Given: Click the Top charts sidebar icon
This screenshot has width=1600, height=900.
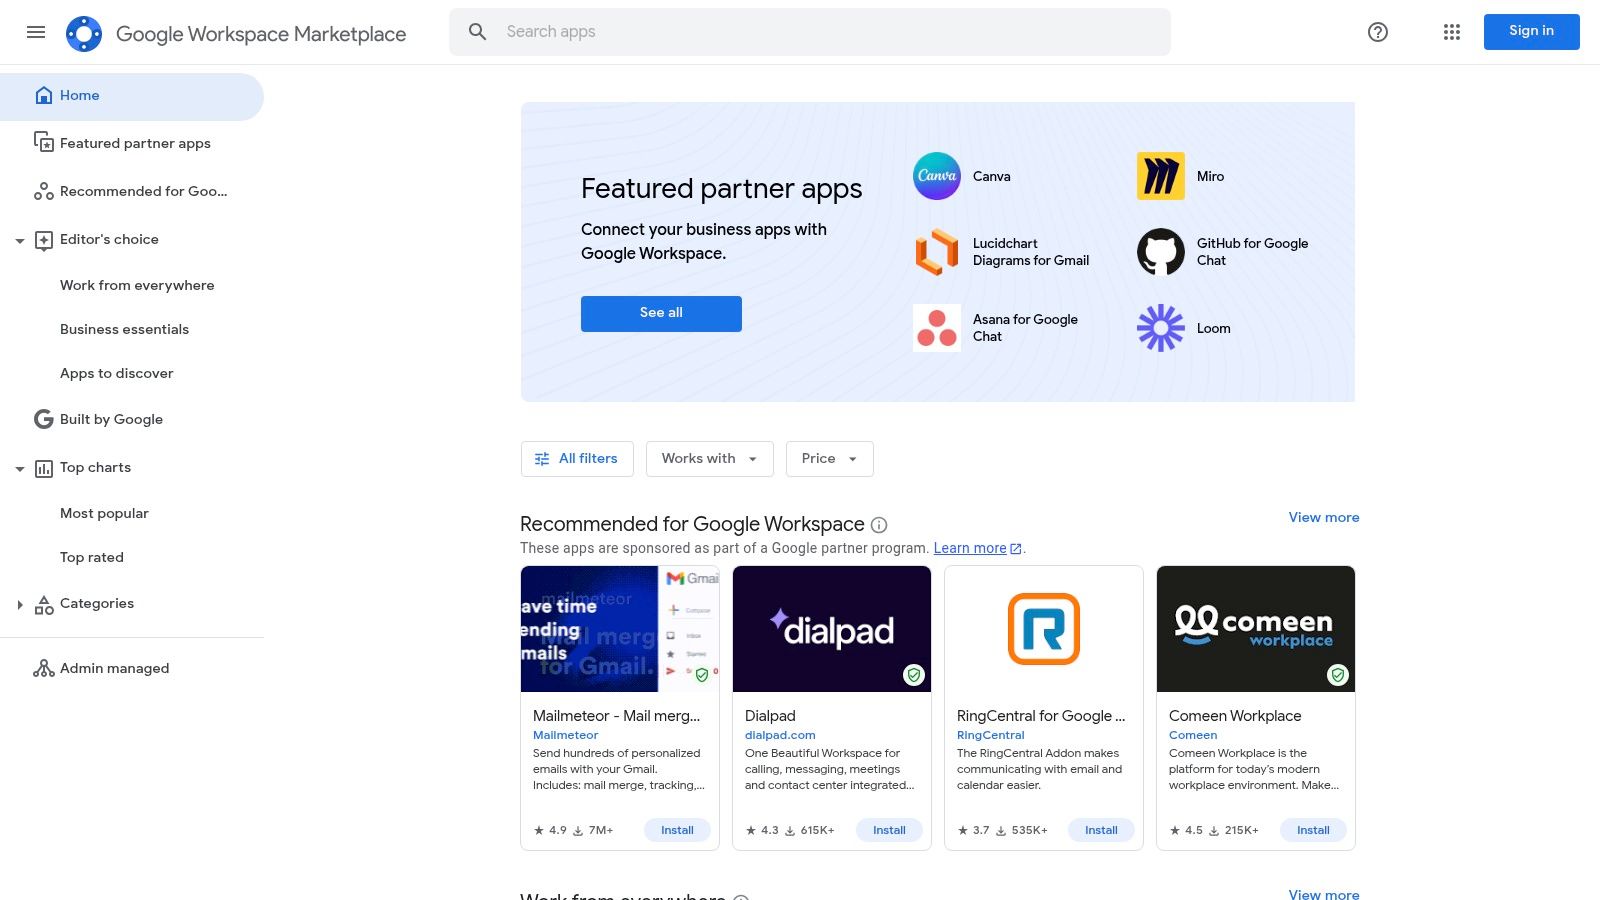Looking at the screenshot, I should 44,468.
